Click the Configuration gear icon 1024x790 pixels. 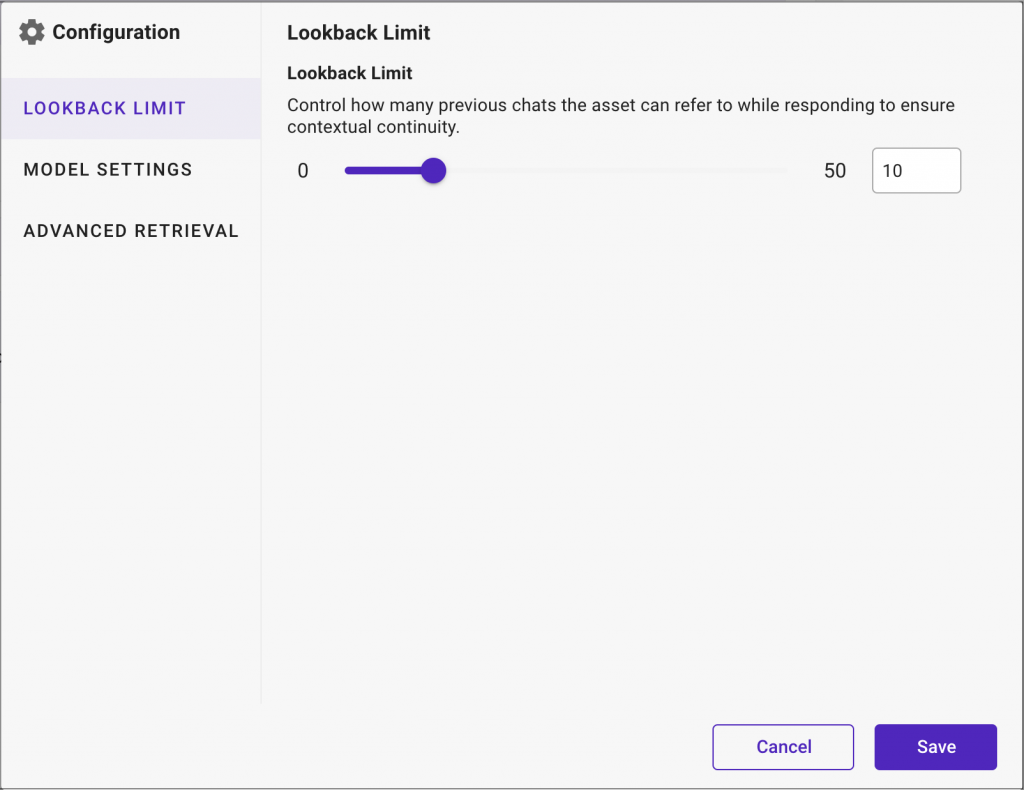click(31, 32)
